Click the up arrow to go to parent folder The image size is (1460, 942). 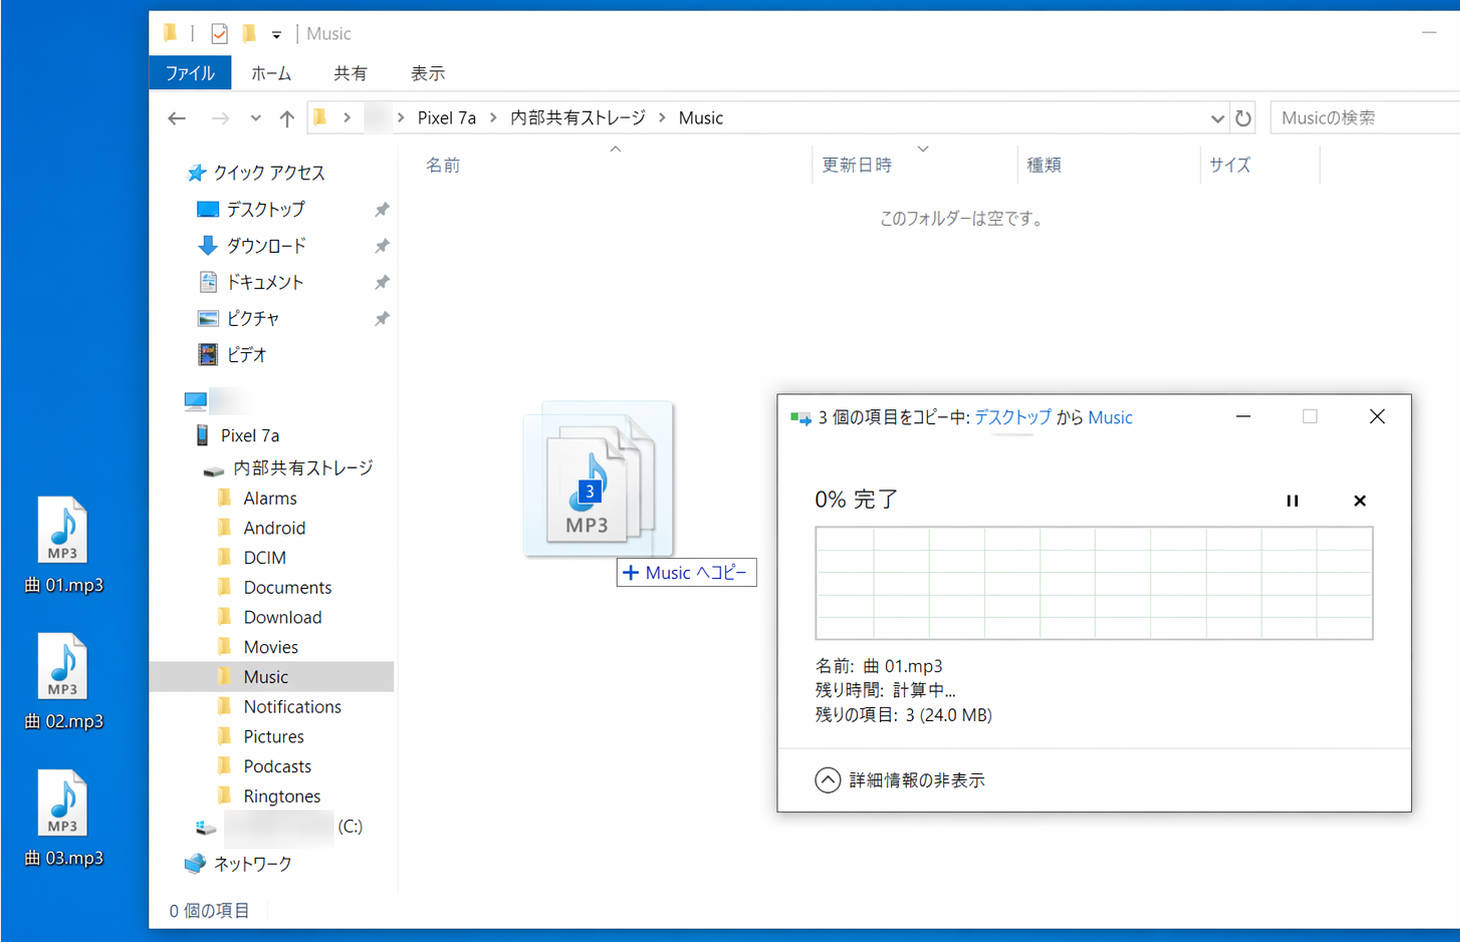point(286,117)
